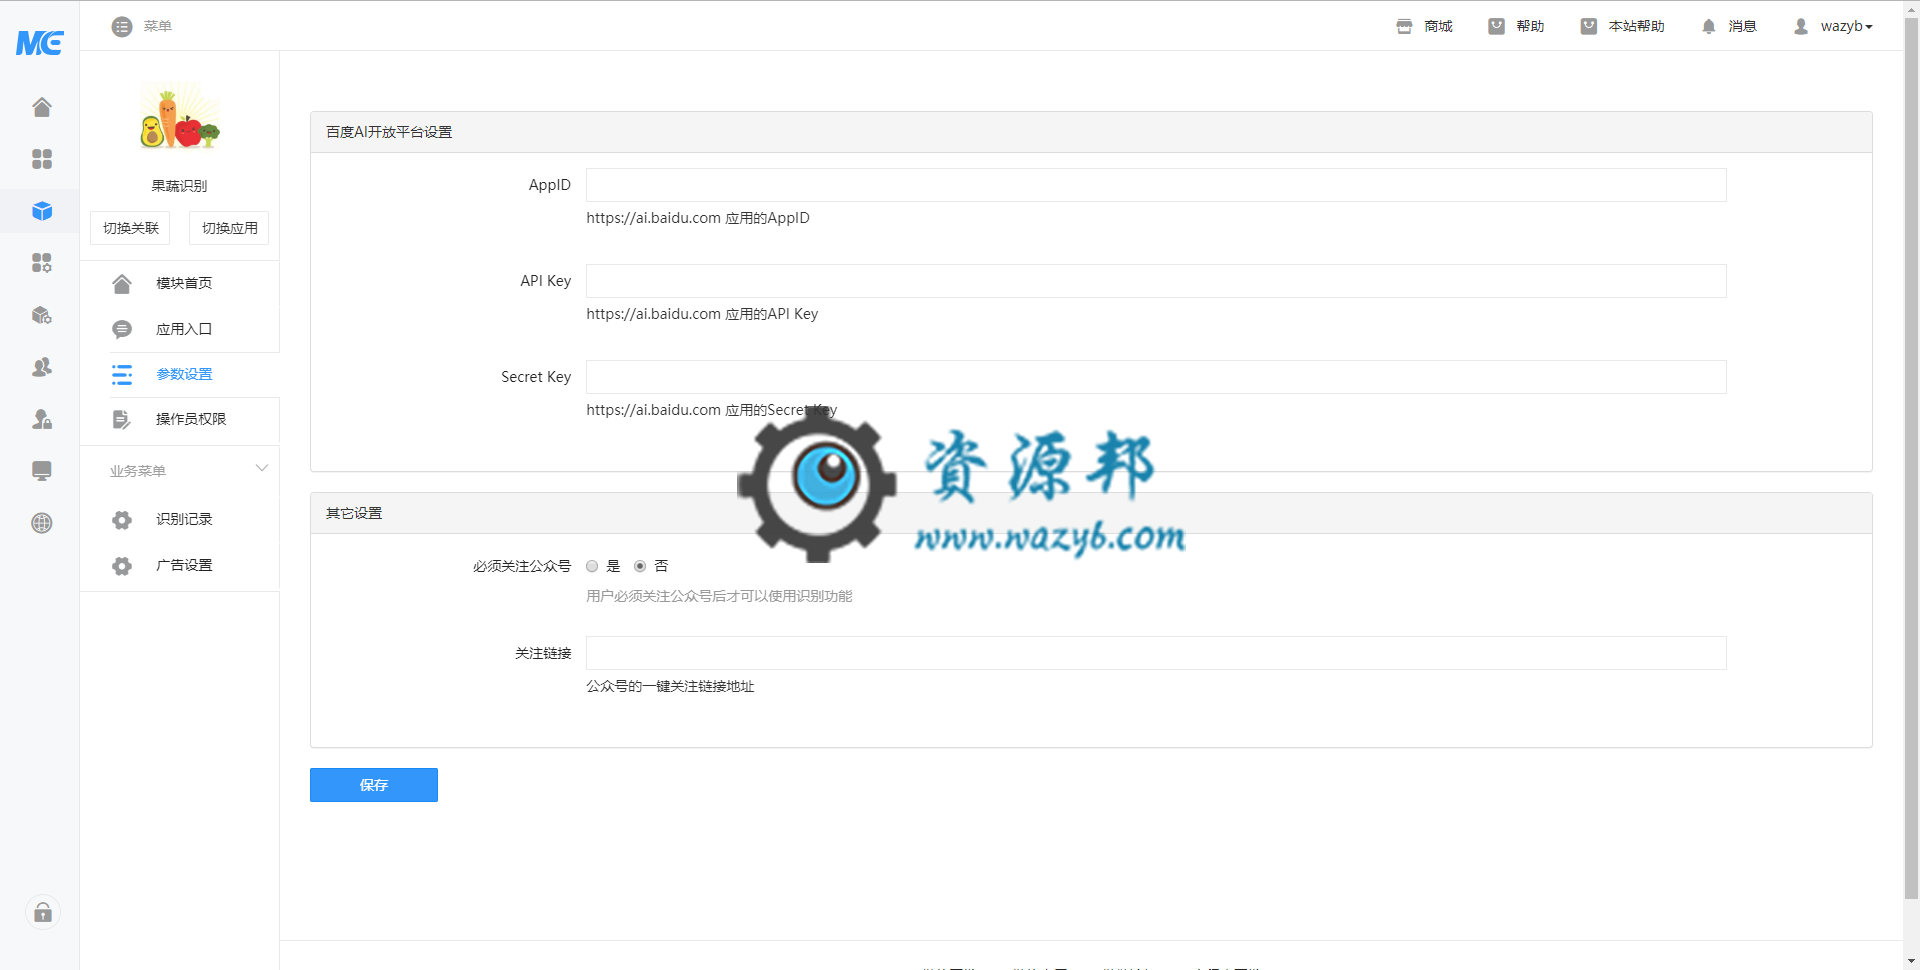The height and width of the screenshot is (970, 1920).
Task: Open 广告设置 in sidebar
Action: (184, 565)
